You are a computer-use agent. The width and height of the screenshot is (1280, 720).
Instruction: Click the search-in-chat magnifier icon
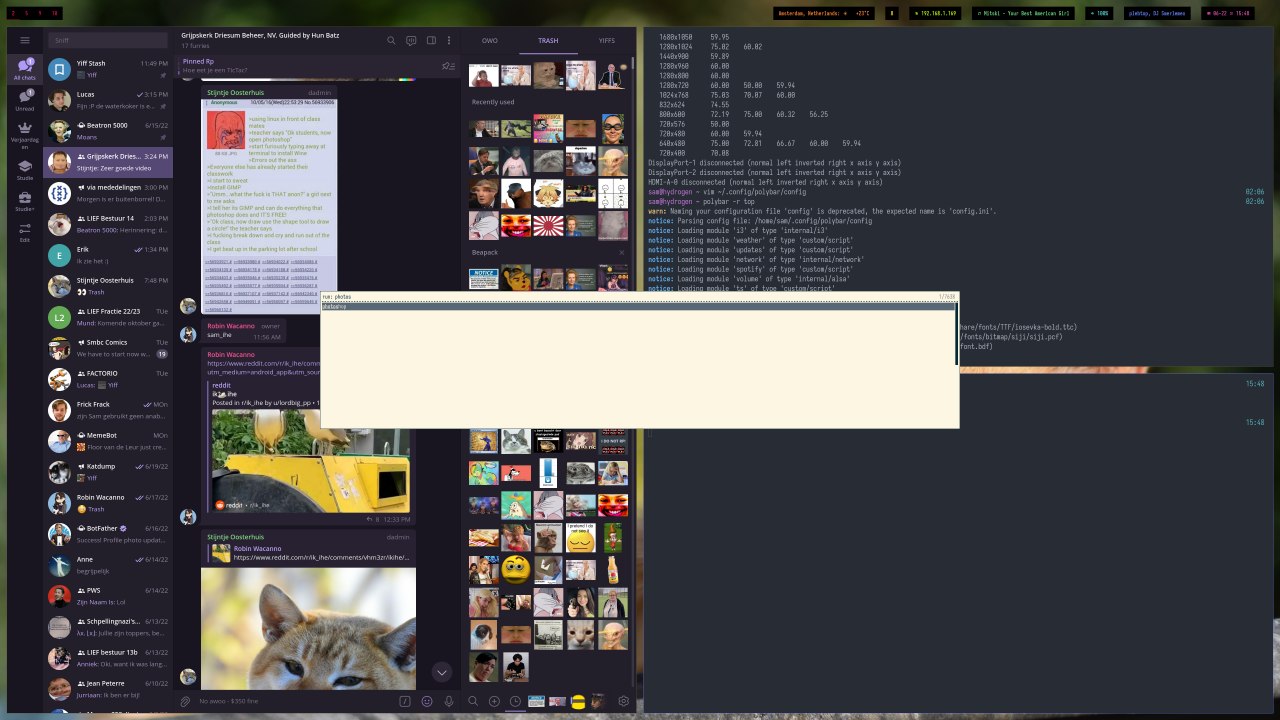pos(391,41)
